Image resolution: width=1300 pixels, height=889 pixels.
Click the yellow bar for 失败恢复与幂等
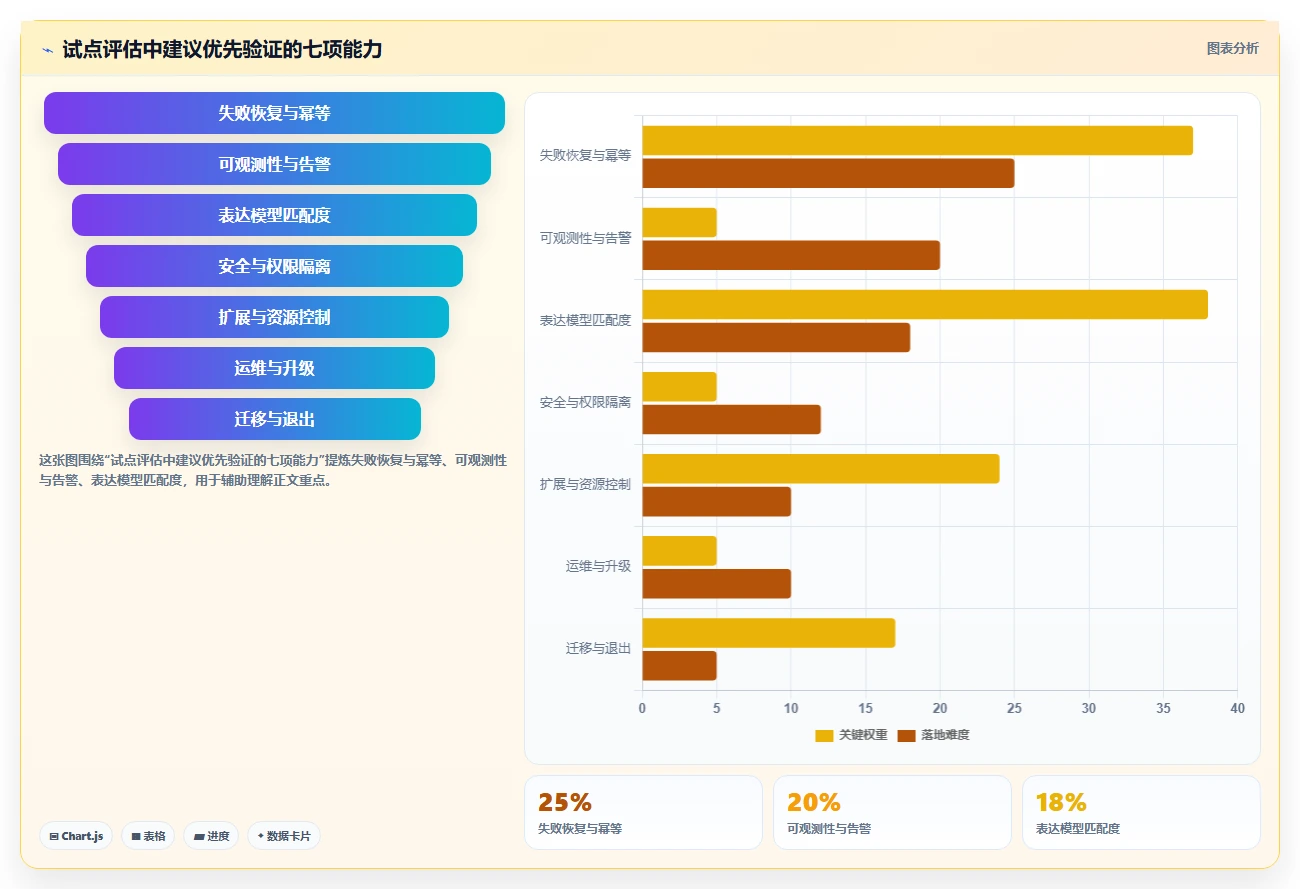coord(917,140)
